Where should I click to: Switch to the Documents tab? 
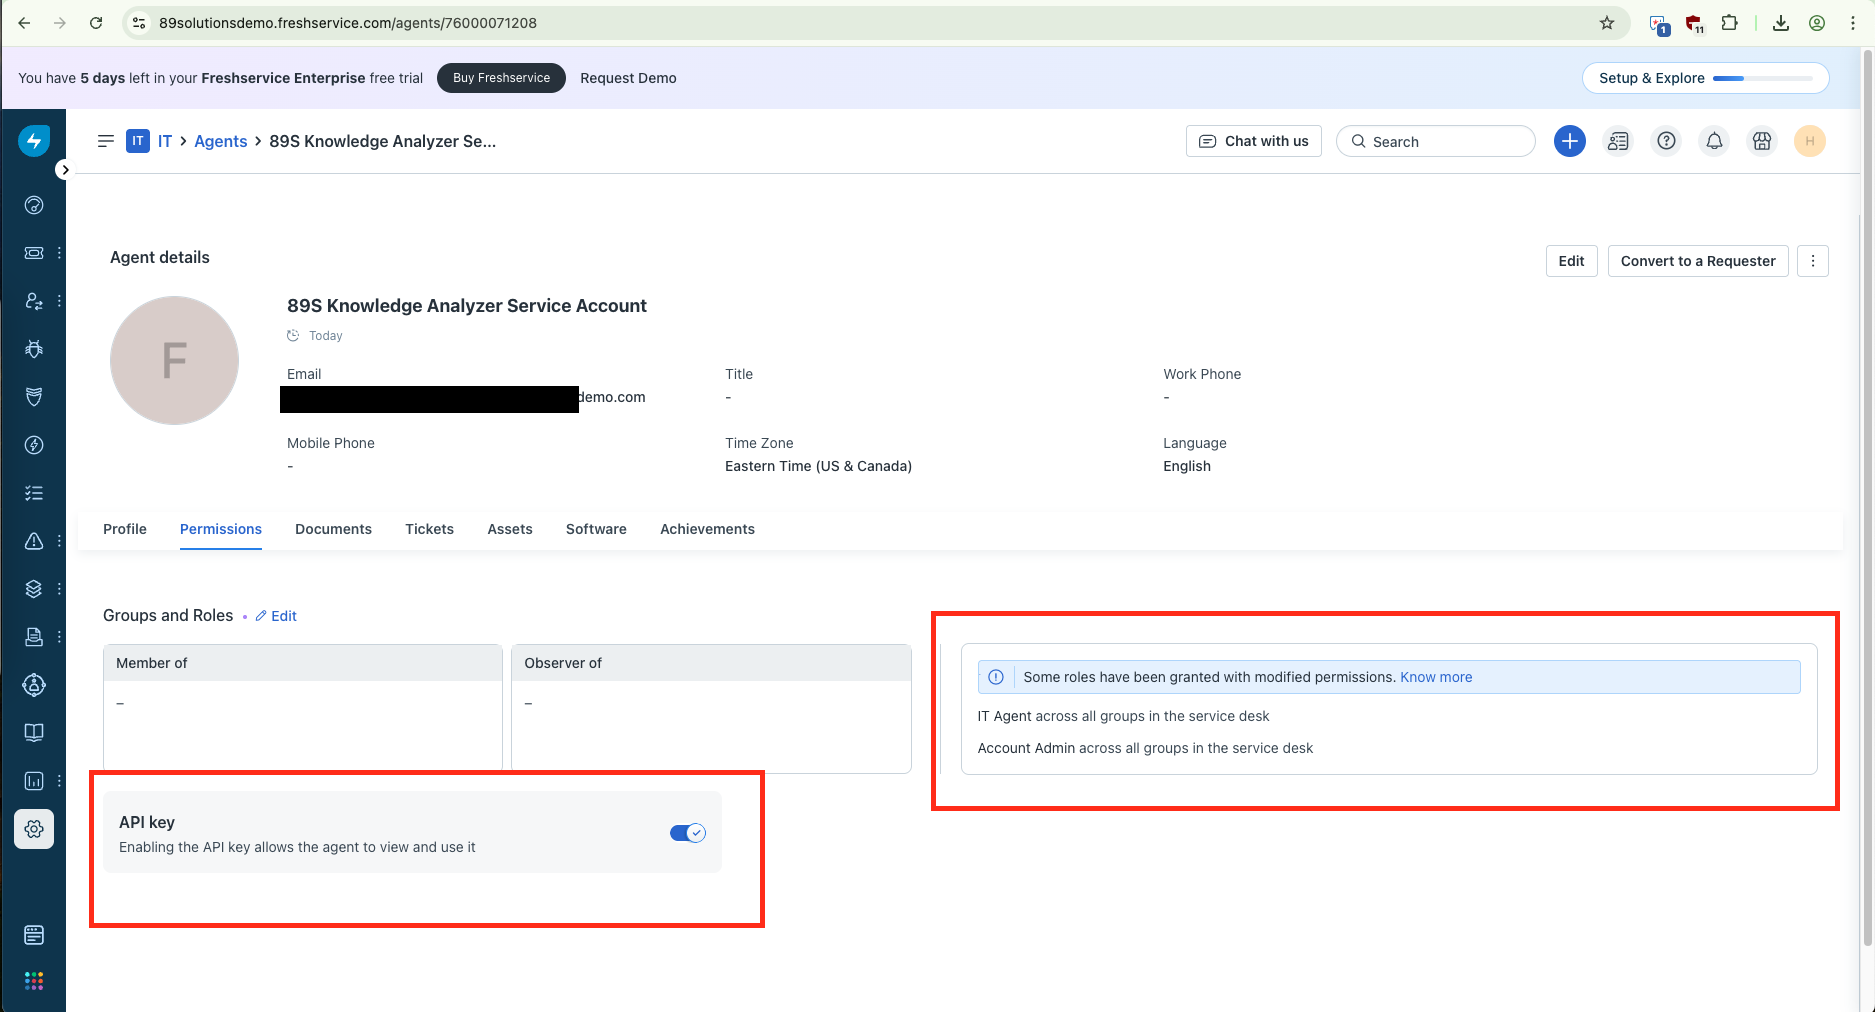pyautogui.click(x=333, y=529)
